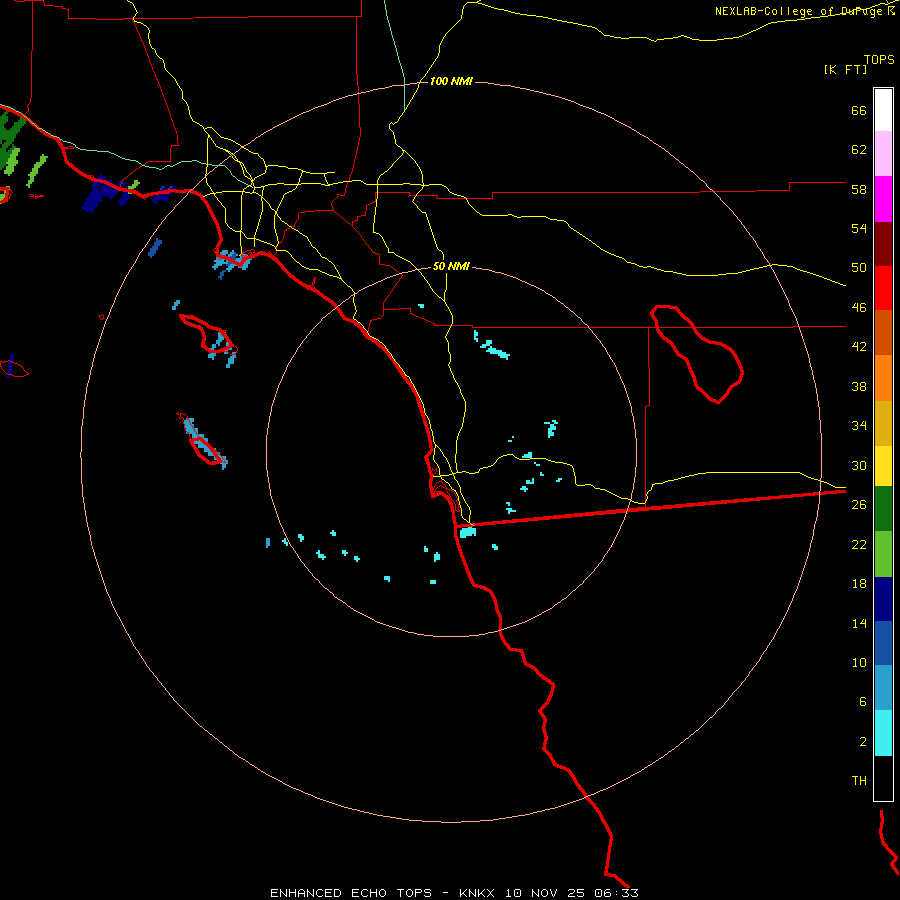Pick the dark maroon swatch beside 54
The width and height of the screenshot is (900, 900).
(883, 244)
